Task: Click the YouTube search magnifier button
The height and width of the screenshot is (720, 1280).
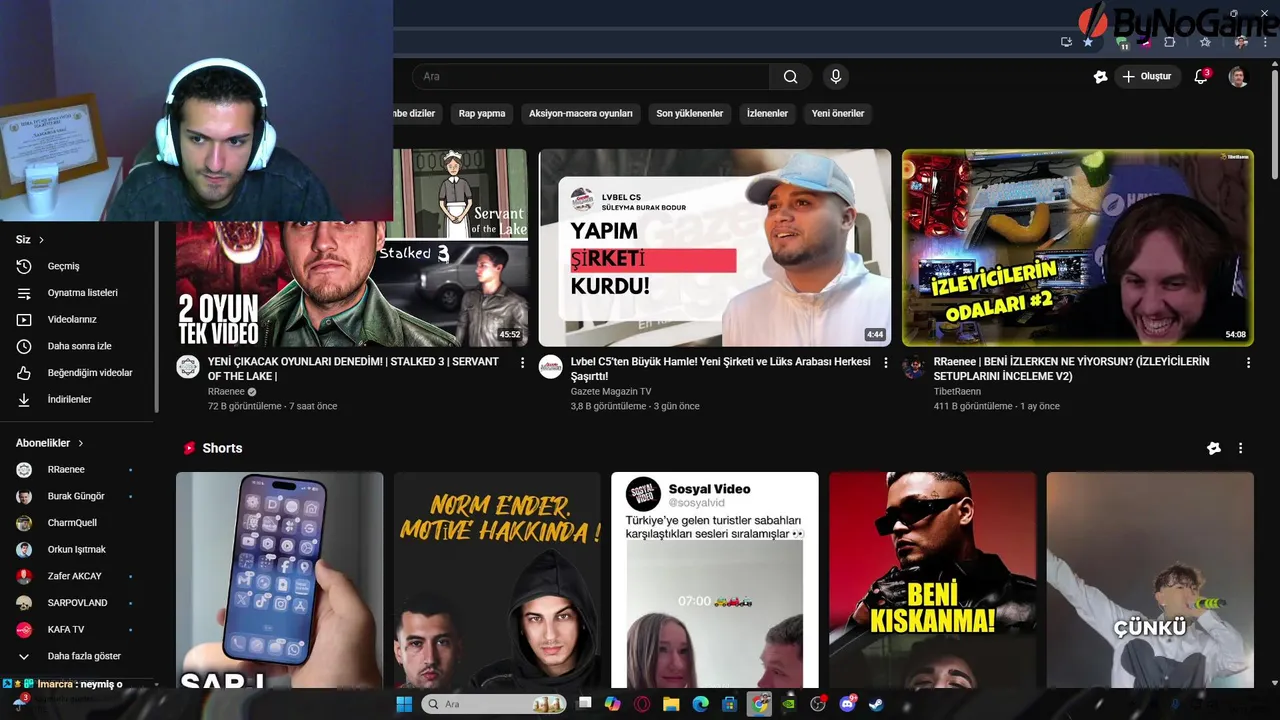Action: click(x=790, y=77)
